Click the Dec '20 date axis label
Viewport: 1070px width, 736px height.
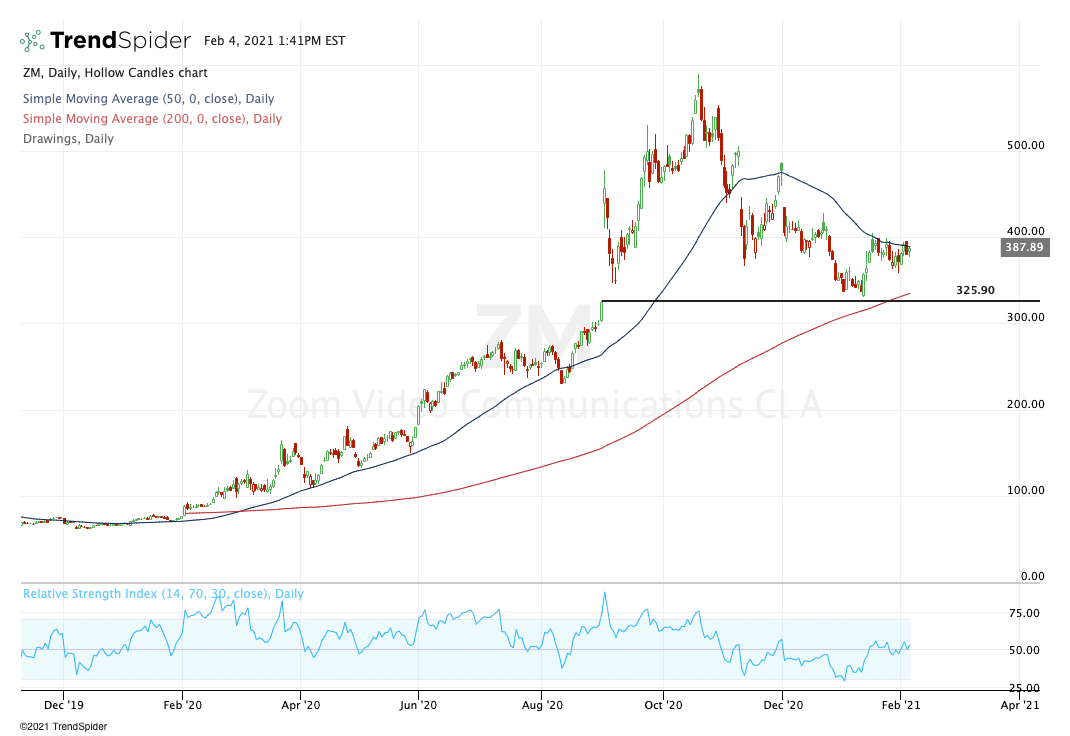[783, 705]
